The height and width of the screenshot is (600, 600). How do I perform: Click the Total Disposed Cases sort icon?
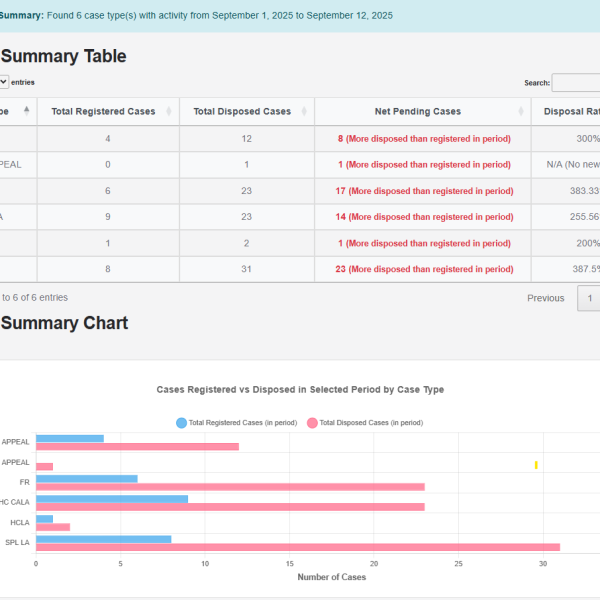pos(304,111)
